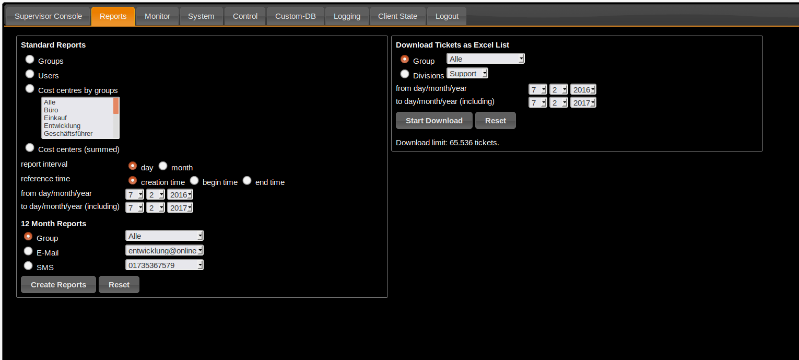The width and height of the screenshot is (799, 360).
Task: Open the Supervisor Console tab
Action: pos(48,16)
